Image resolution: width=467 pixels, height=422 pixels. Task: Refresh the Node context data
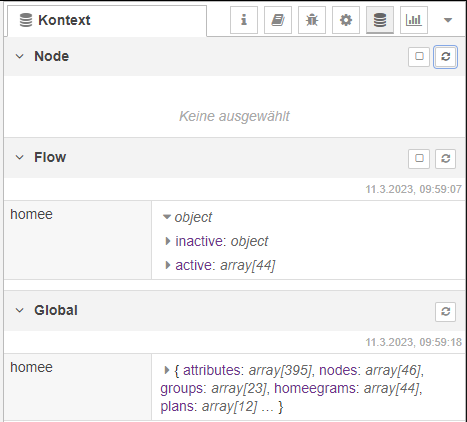445,57
